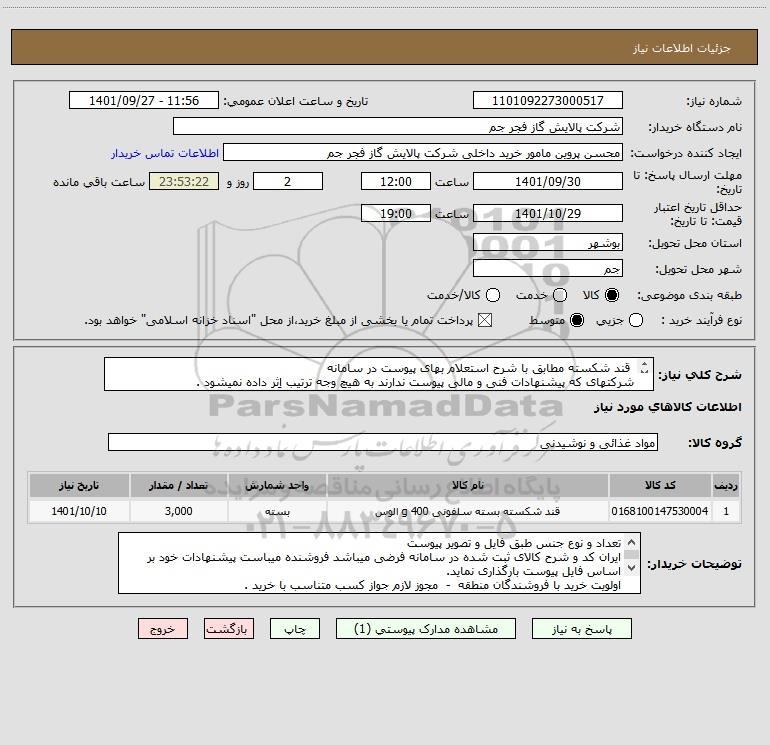Click the goods group field مواد غذائی

click(383, 442)
